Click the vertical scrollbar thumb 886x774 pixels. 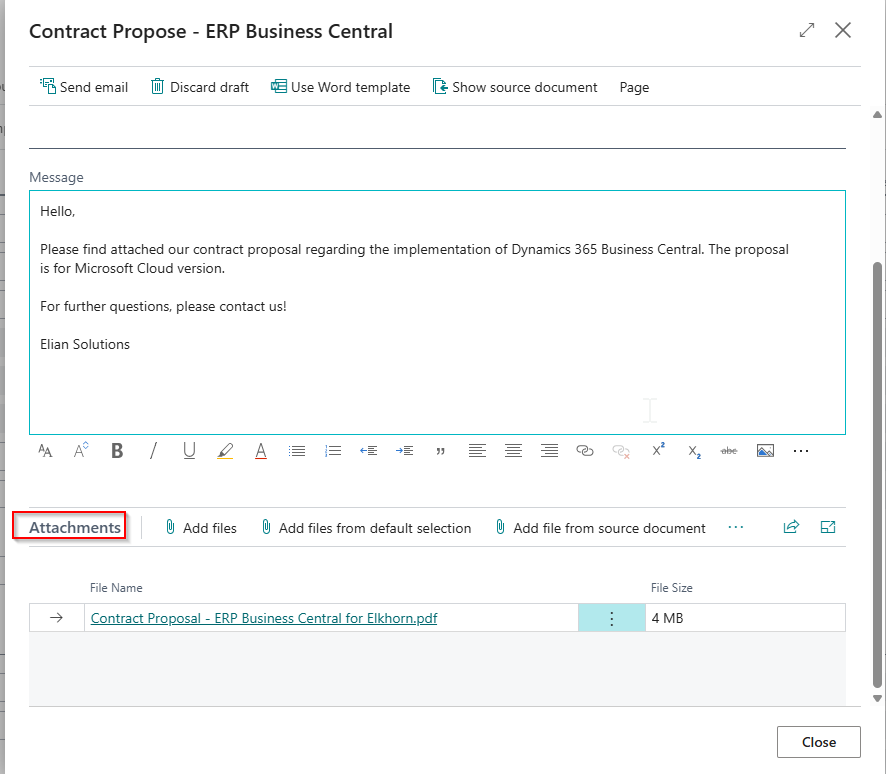(877, 475)
